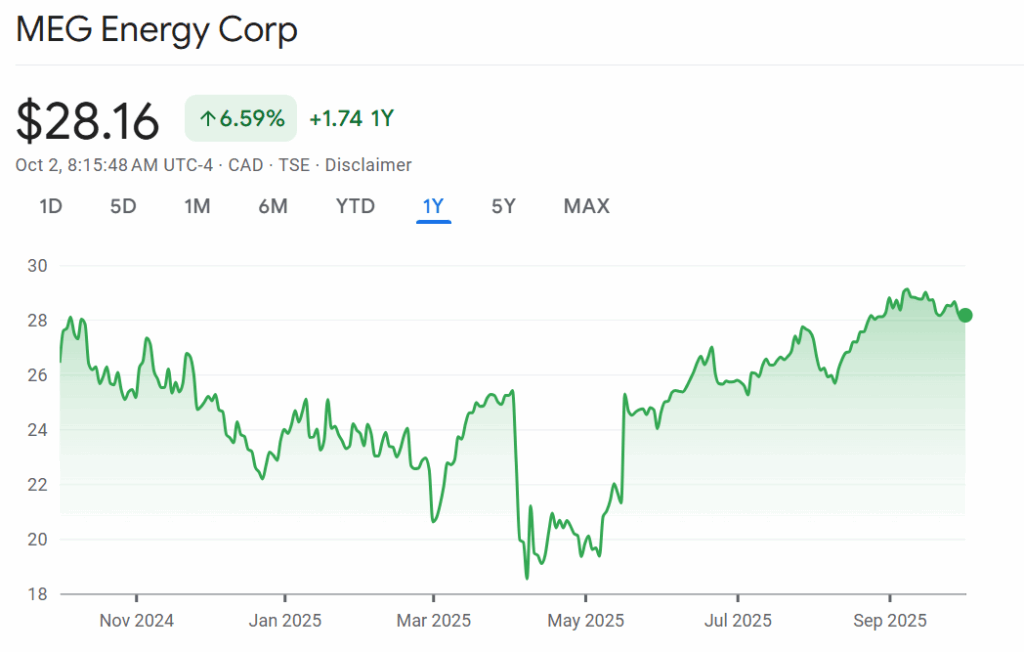Click the Nov 2024 axis label

(136, 621)
